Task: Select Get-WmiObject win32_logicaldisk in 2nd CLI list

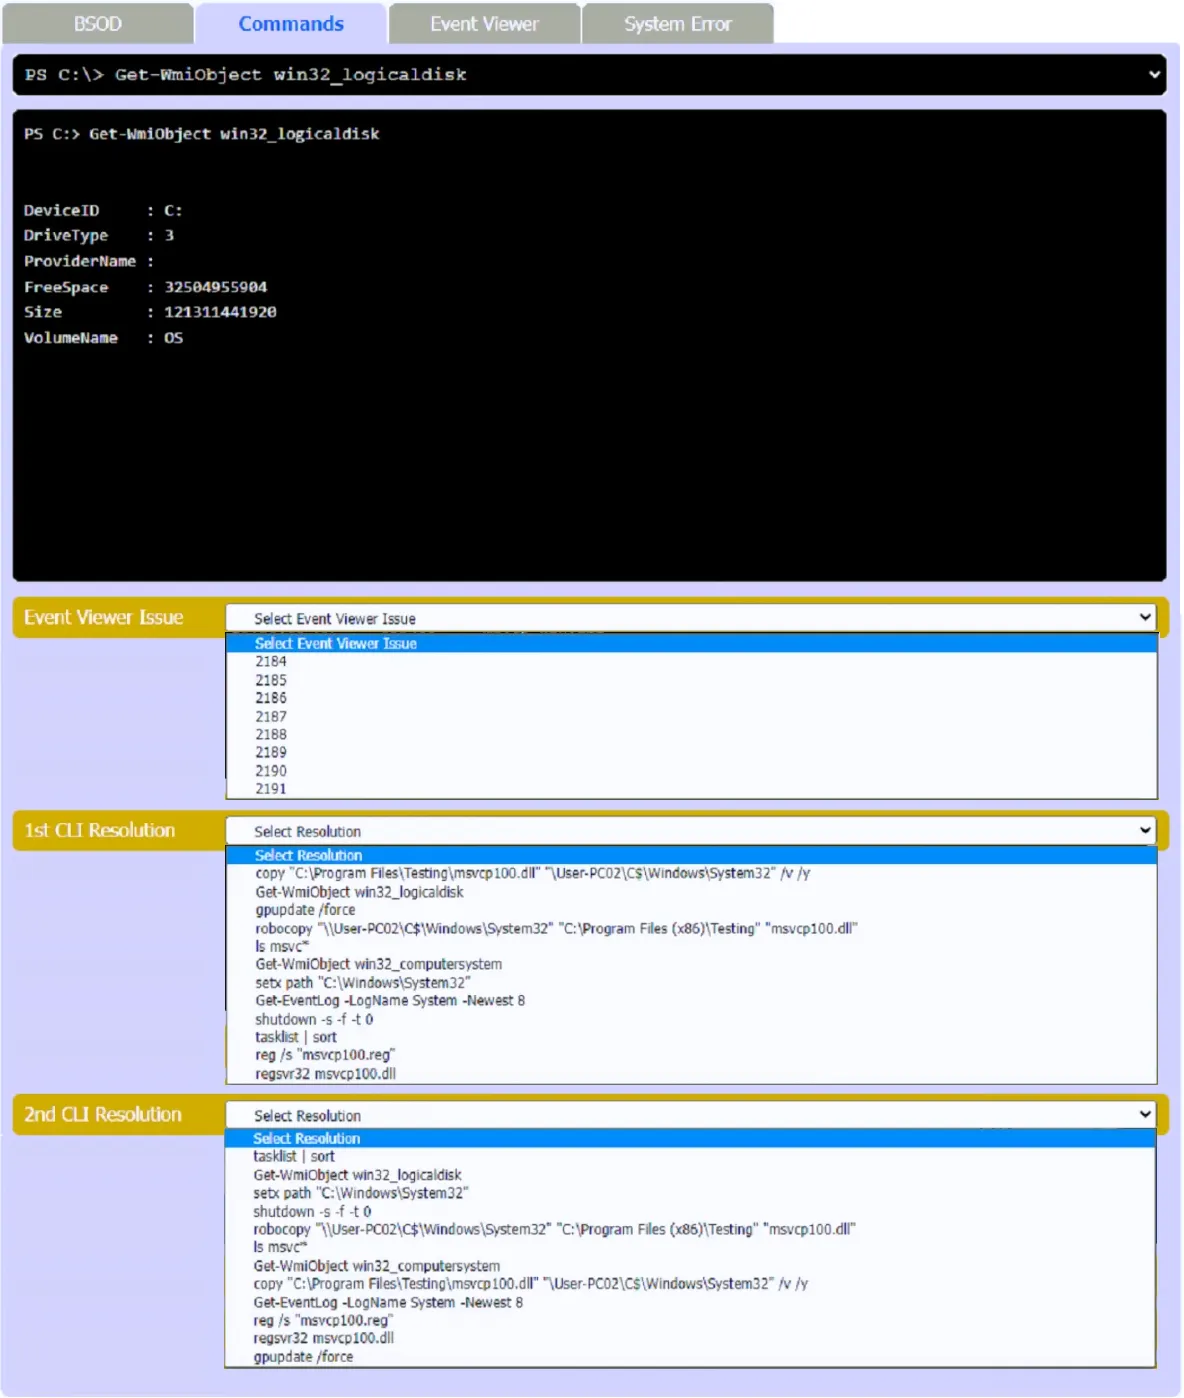Action: [x=690, y=1175]
